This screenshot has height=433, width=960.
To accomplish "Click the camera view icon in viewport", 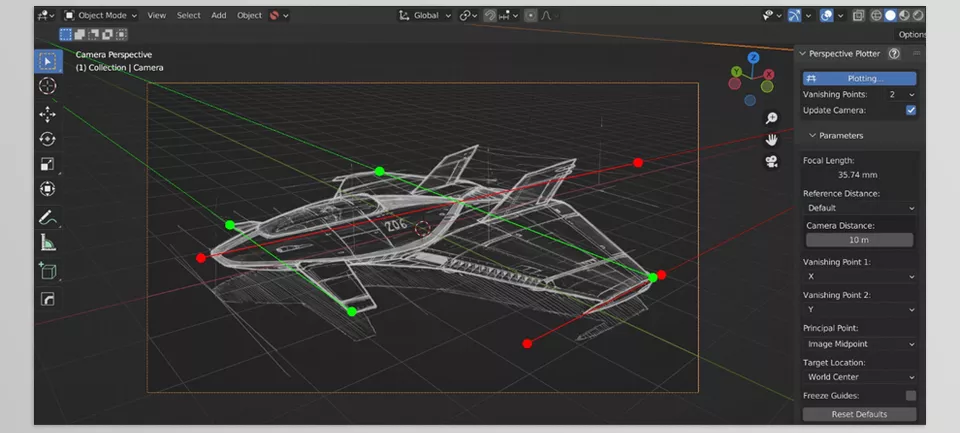I will pos(772,162).
